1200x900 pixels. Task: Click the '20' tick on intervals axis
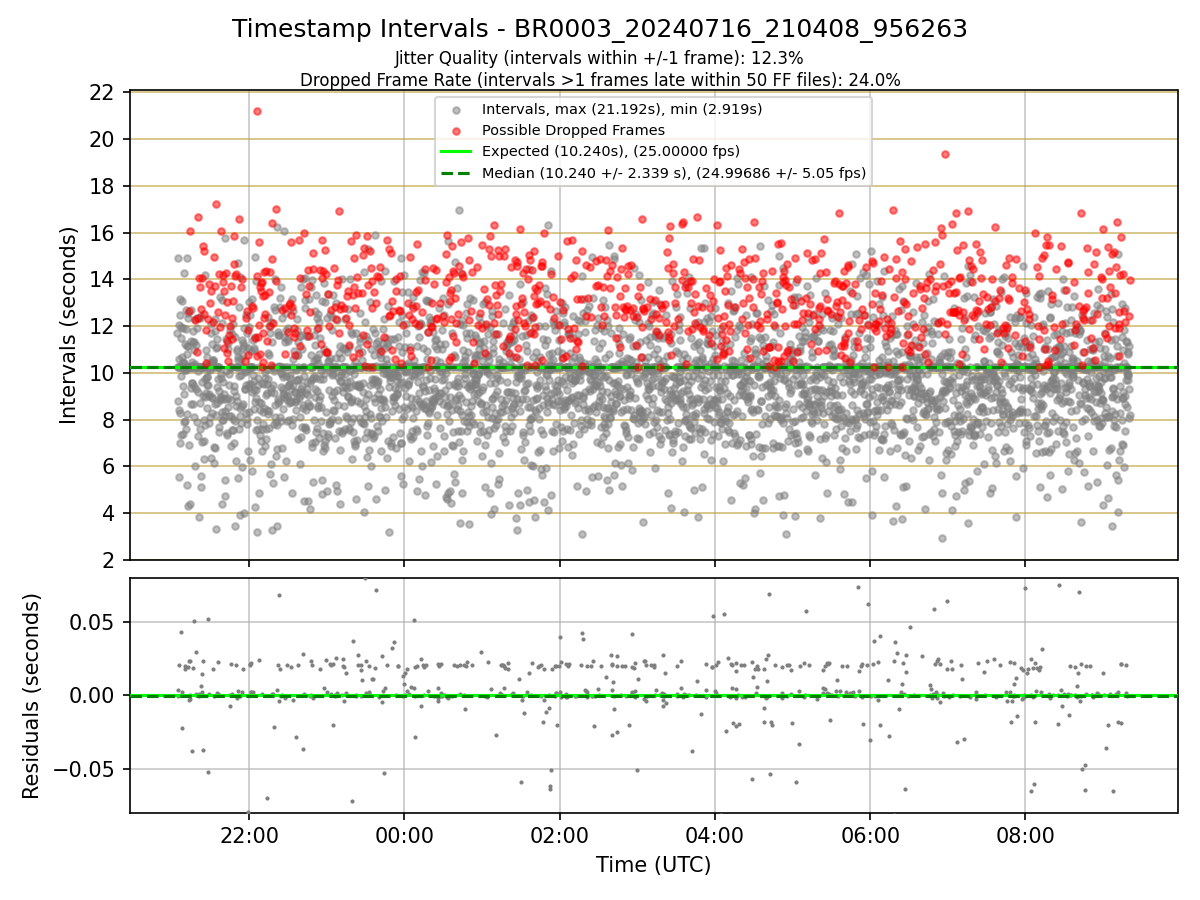click(102, 140)
